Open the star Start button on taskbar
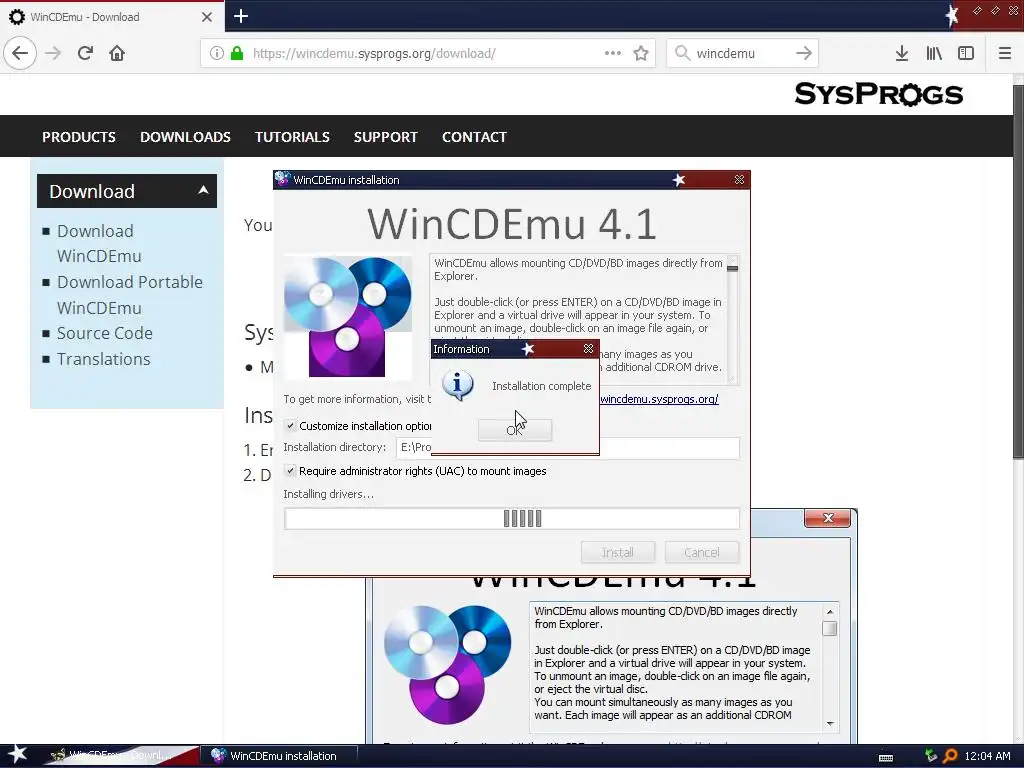 (x=17, y=755)
